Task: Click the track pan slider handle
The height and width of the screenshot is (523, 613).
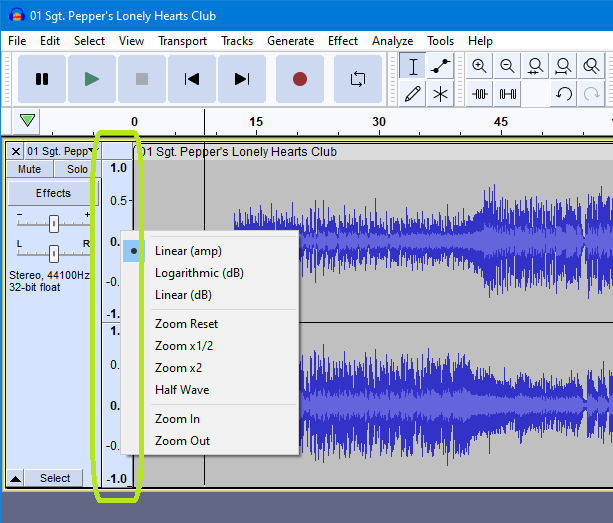Action: [54, 253]
